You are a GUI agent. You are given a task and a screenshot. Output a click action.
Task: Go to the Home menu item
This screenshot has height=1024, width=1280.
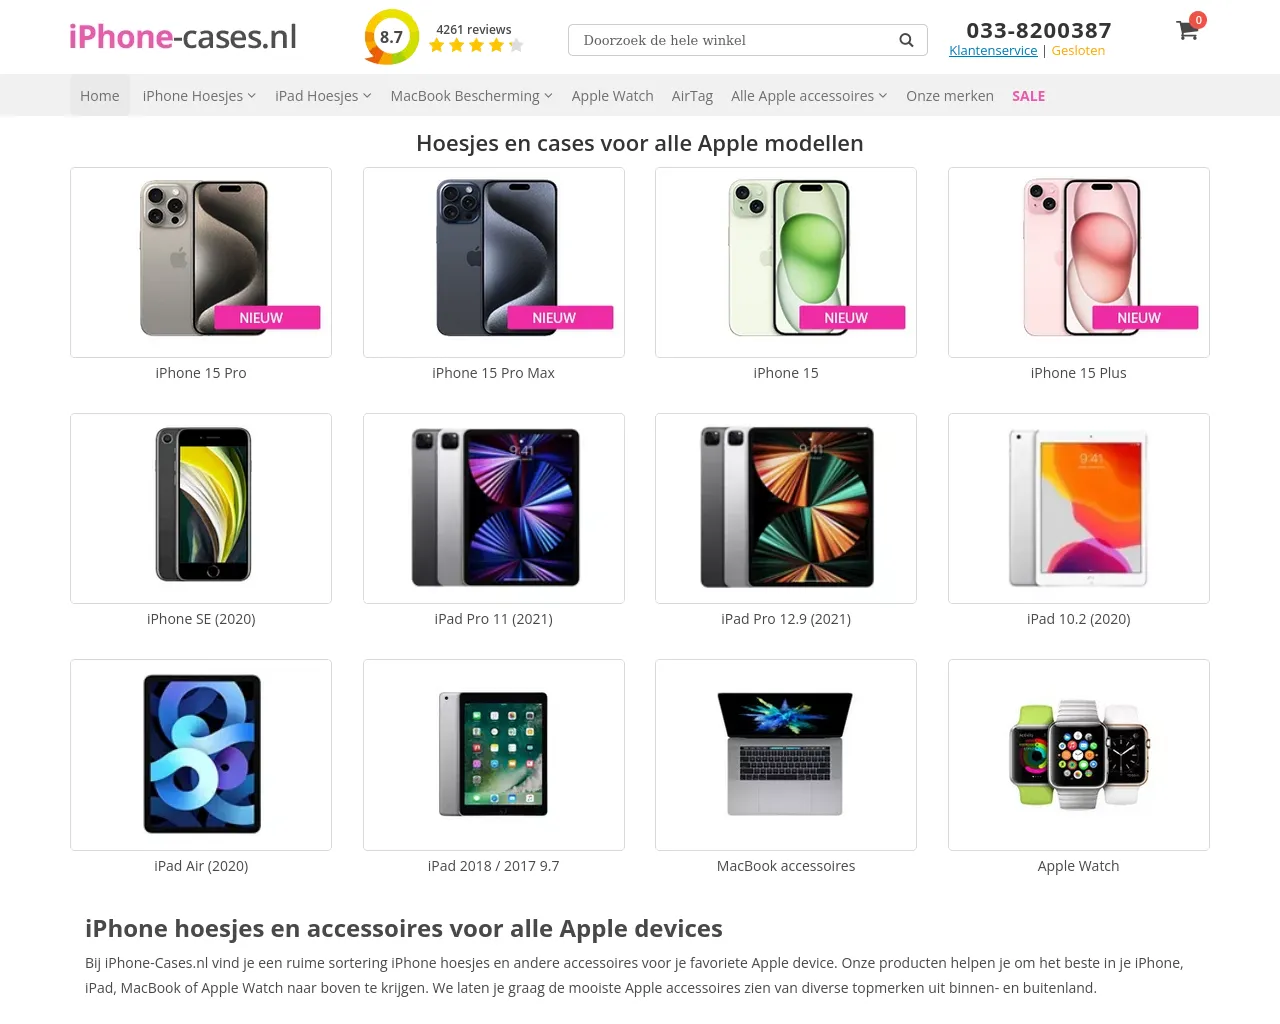[x=100, y=96]
